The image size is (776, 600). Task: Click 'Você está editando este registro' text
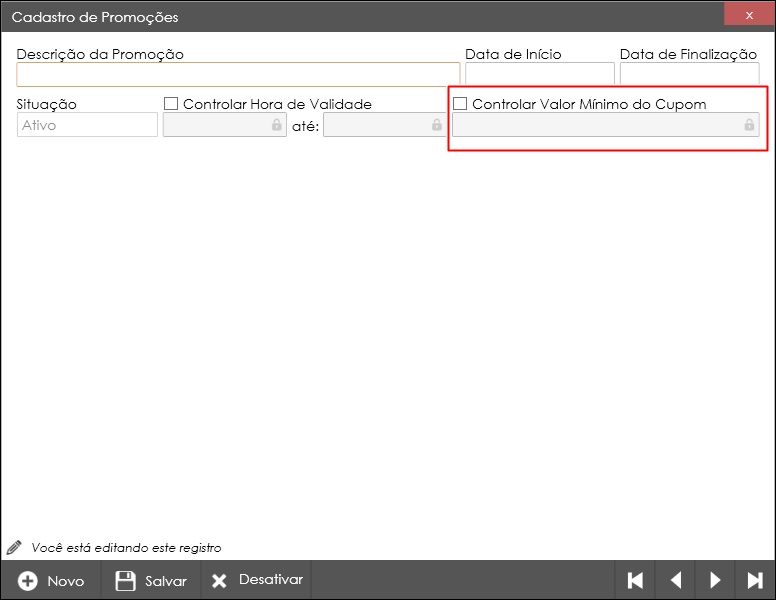tap(126, 548)
